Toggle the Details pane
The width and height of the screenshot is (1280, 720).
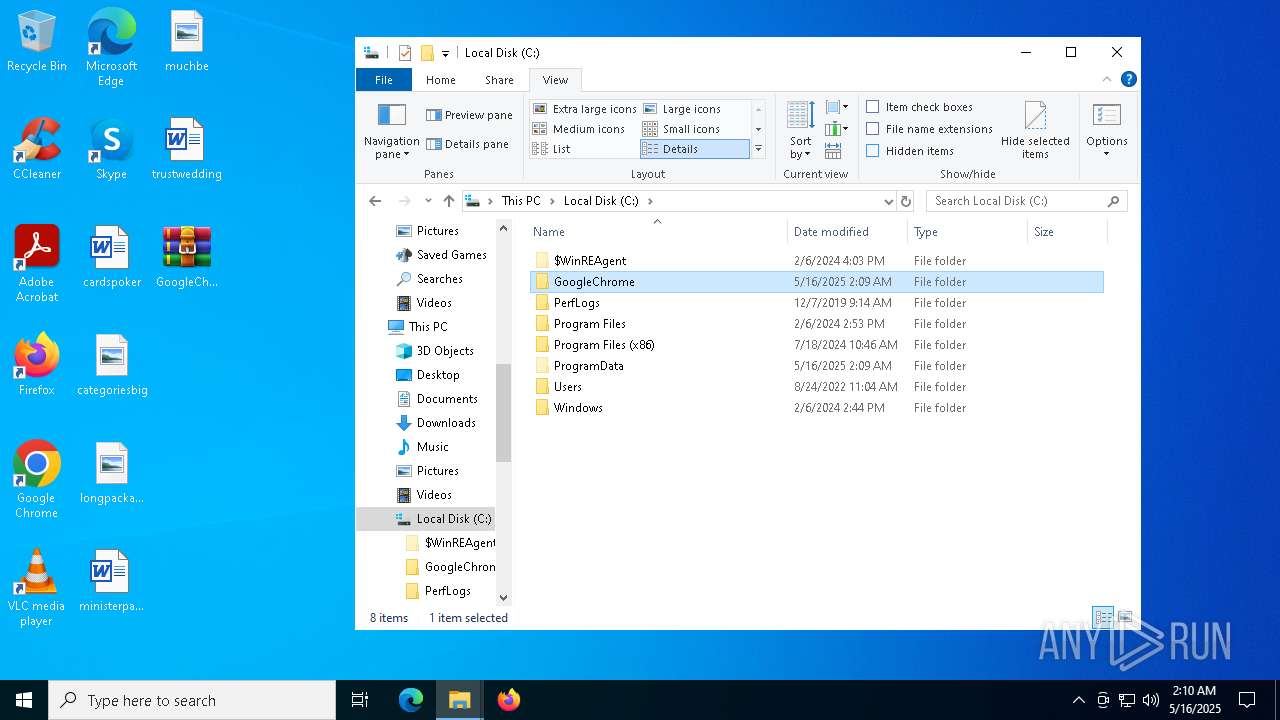pos(467,144)
